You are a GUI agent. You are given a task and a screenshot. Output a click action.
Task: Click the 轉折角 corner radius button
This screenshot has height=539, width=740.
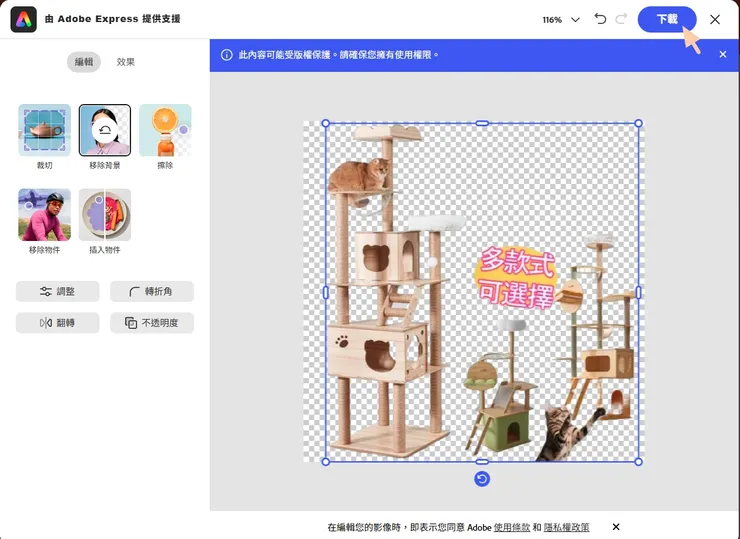[x=152, y=291]
